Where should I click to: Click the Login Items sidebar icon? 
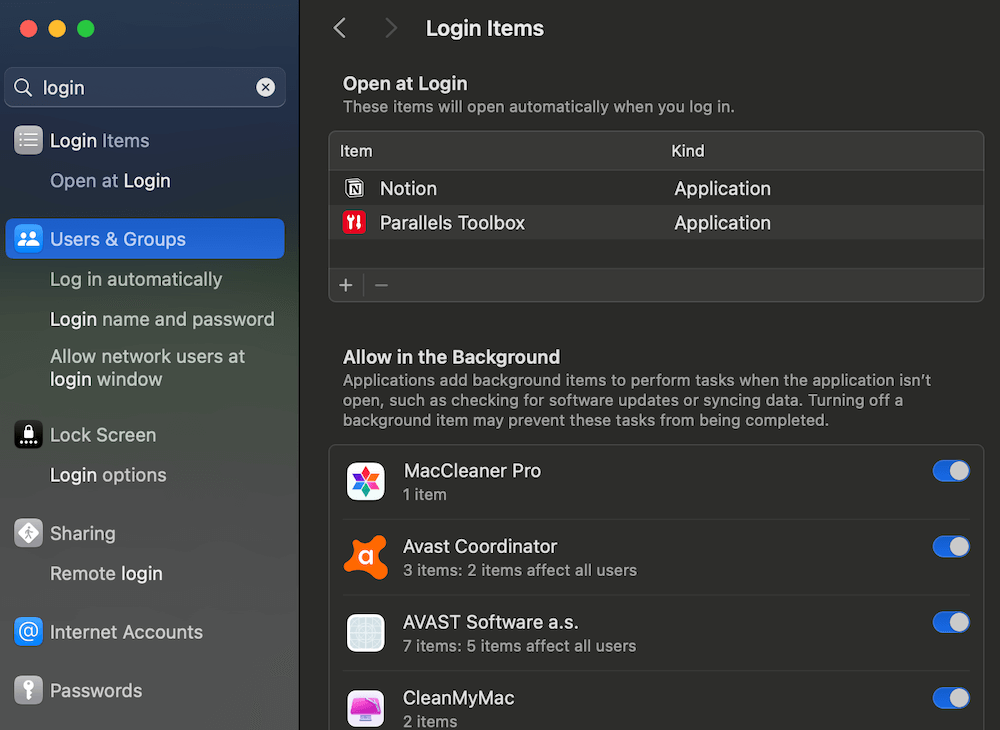[28, 140]
